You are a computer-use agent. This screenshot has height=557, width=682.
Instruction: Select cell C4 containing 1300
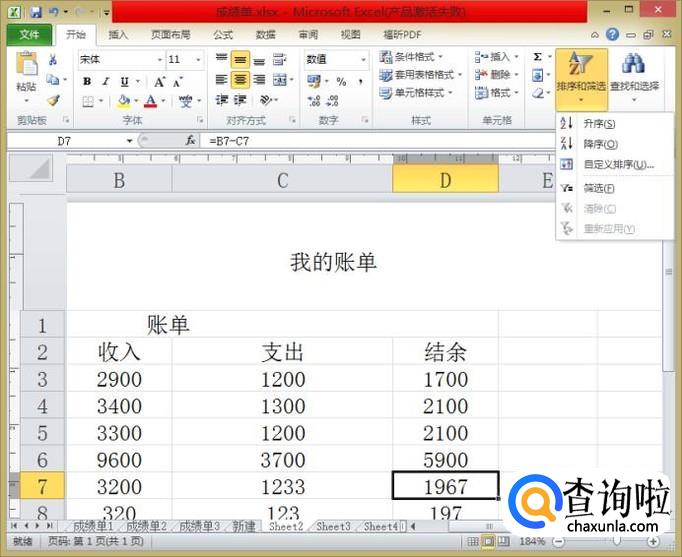point(282,406)
